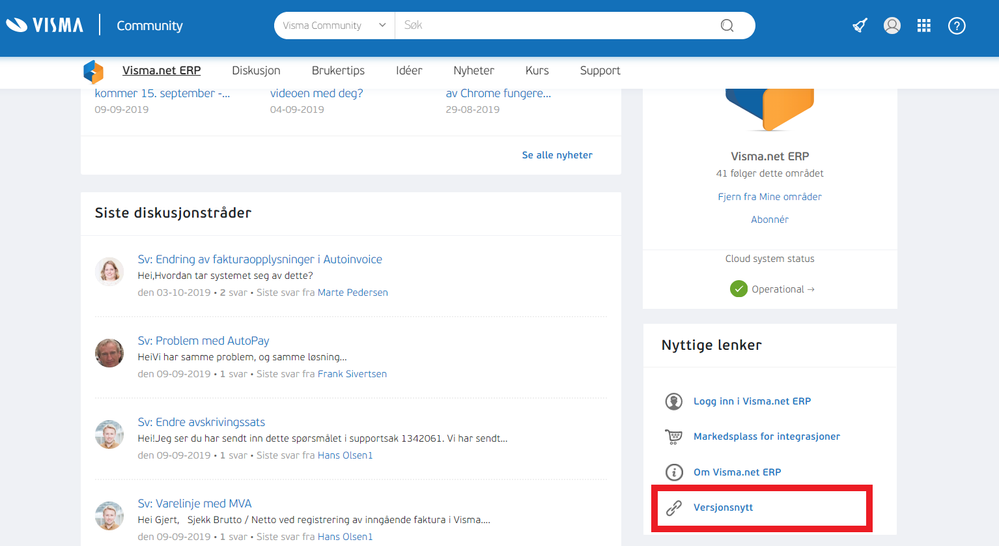Click Community text in the header
The width and height of the screenshot is (999, 546).
[150, 25]
